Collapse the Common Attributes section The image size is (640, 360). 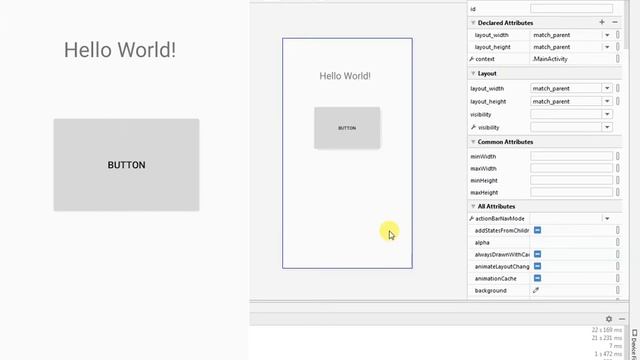click(473, 142)
